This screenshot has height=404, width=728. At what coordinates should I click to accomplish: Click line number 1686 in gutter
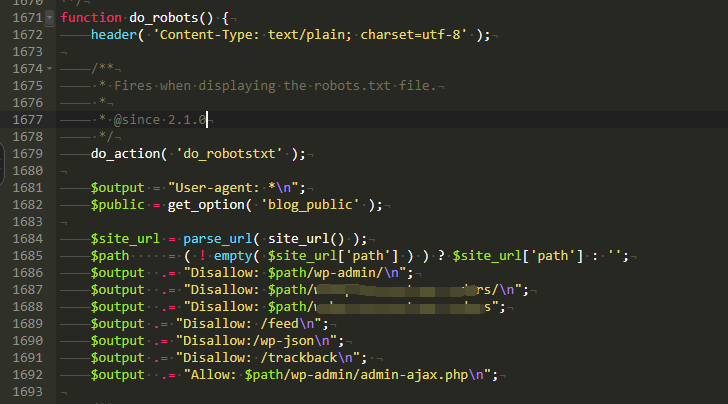pyautogui.click(x=27, y=273)
